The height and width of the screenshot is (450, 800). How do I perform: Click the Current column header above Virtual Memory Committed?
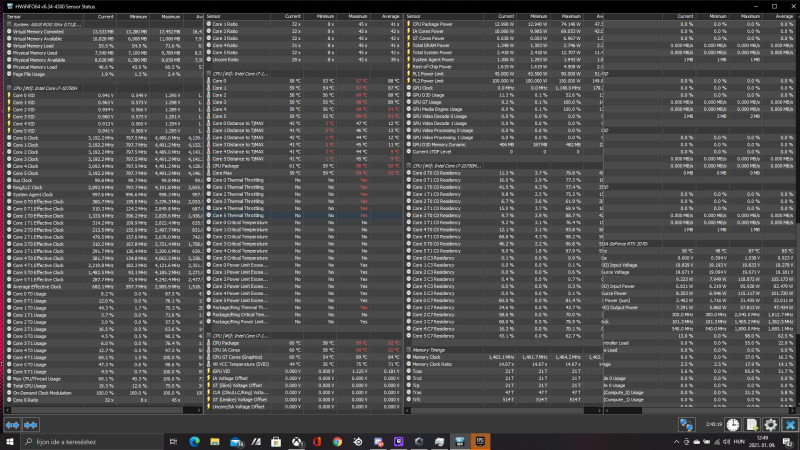99,17
